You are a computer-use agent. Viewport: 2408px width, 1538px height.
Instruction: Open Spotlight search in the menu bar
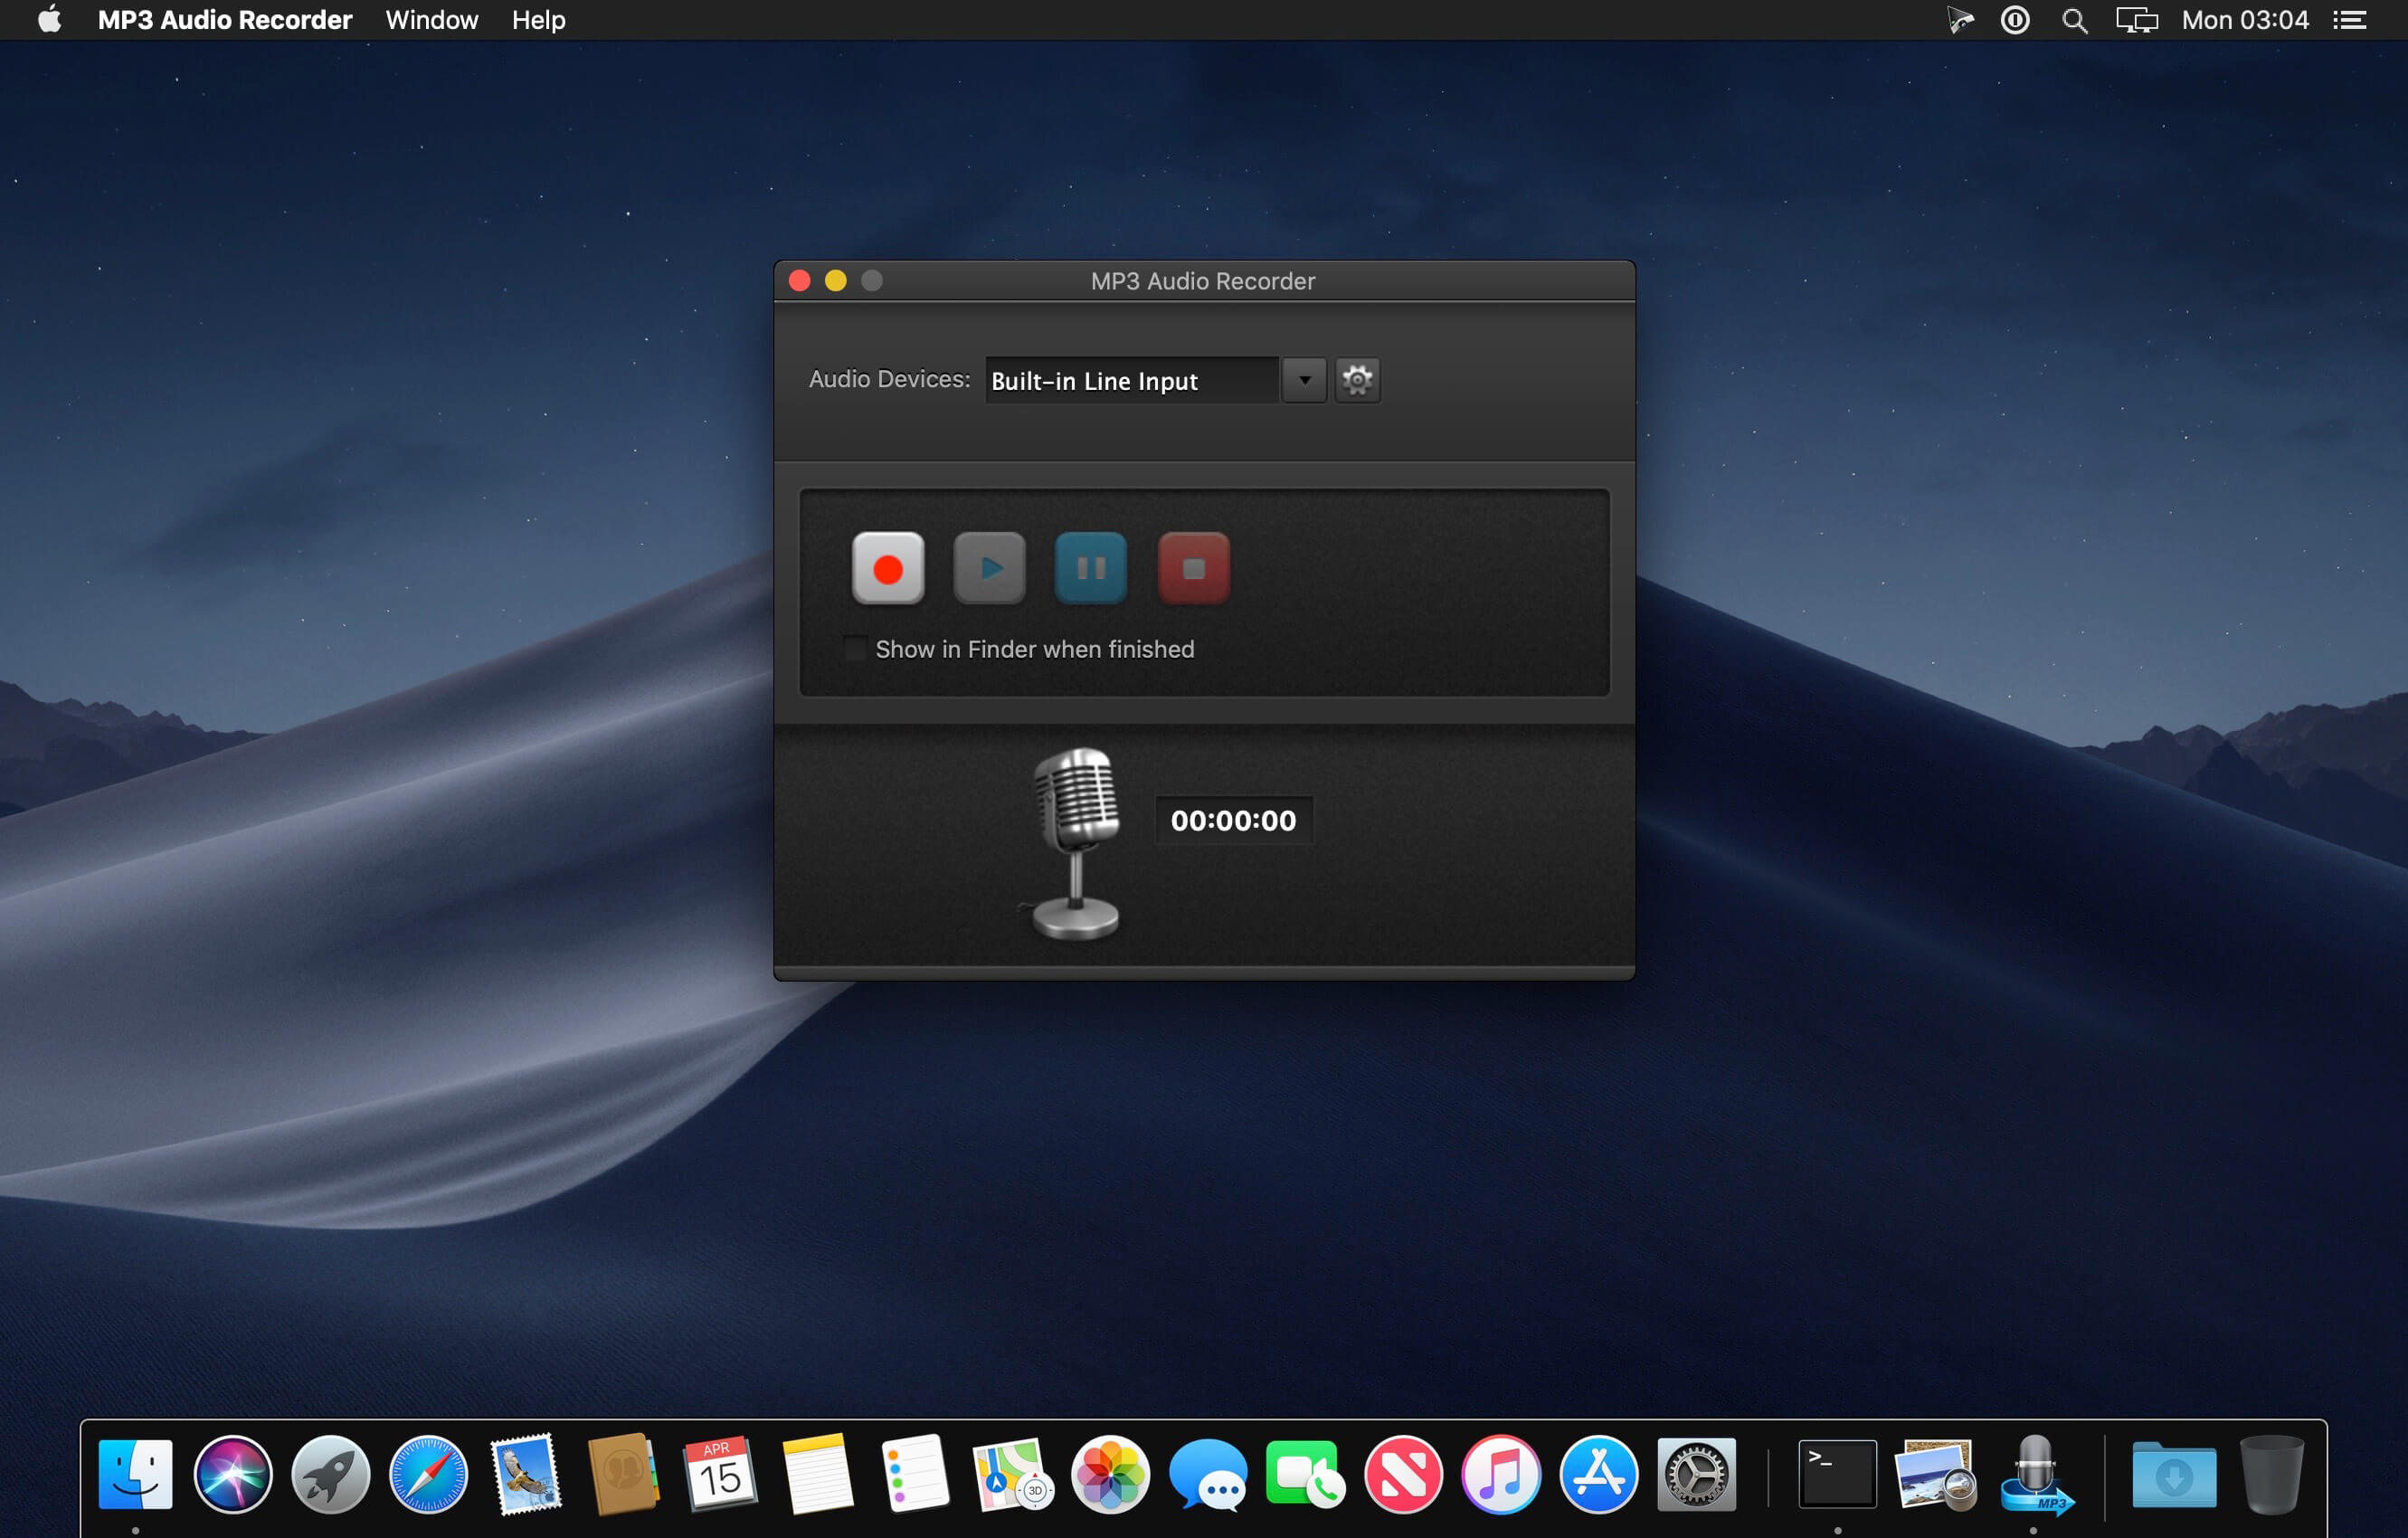coord(2074,20)
